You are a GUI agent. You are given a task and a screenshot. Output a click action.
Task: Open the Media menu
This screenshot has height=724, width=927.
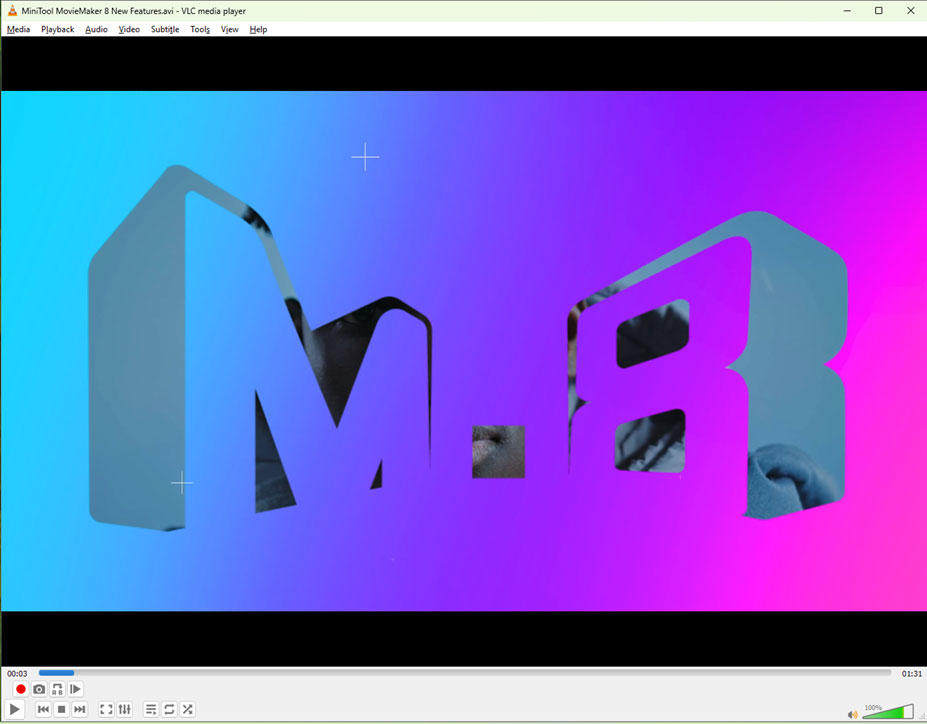tap(18, 29)
